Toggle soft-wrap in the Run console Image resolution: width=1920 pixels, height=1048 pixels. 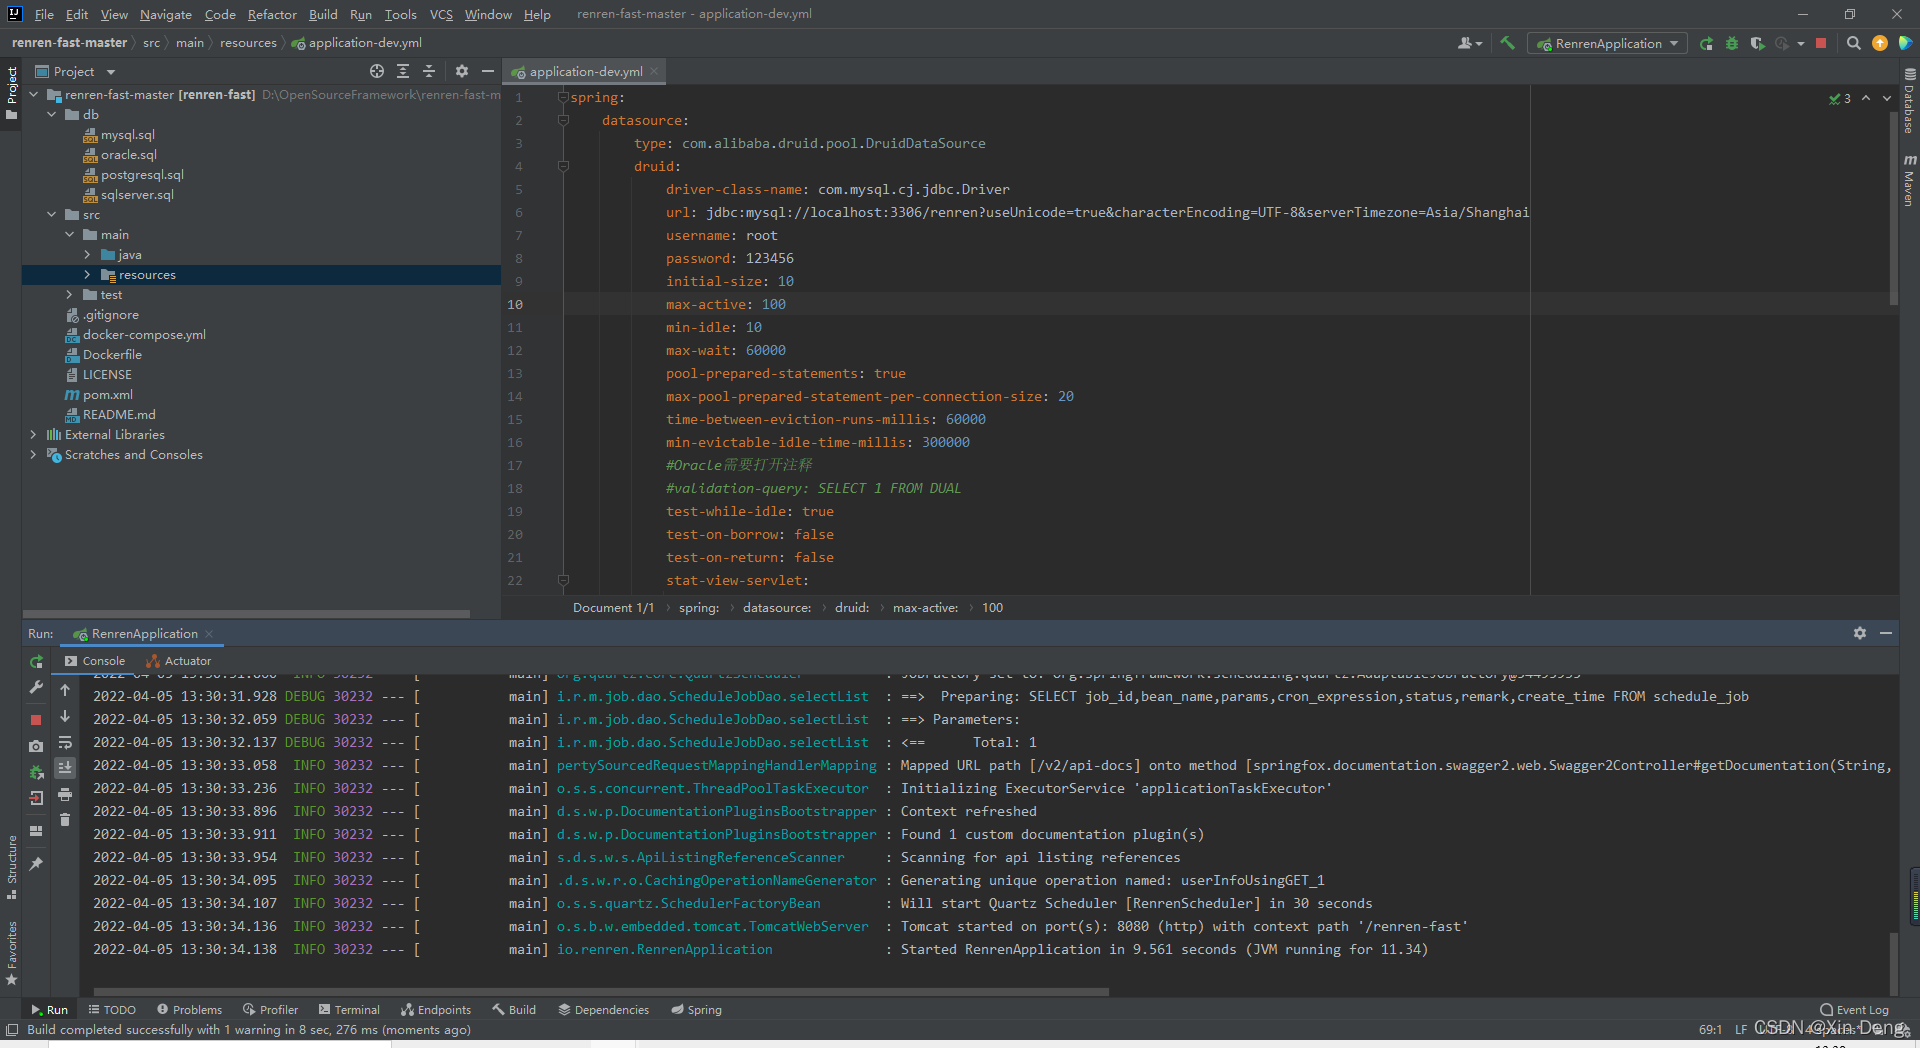65,743
